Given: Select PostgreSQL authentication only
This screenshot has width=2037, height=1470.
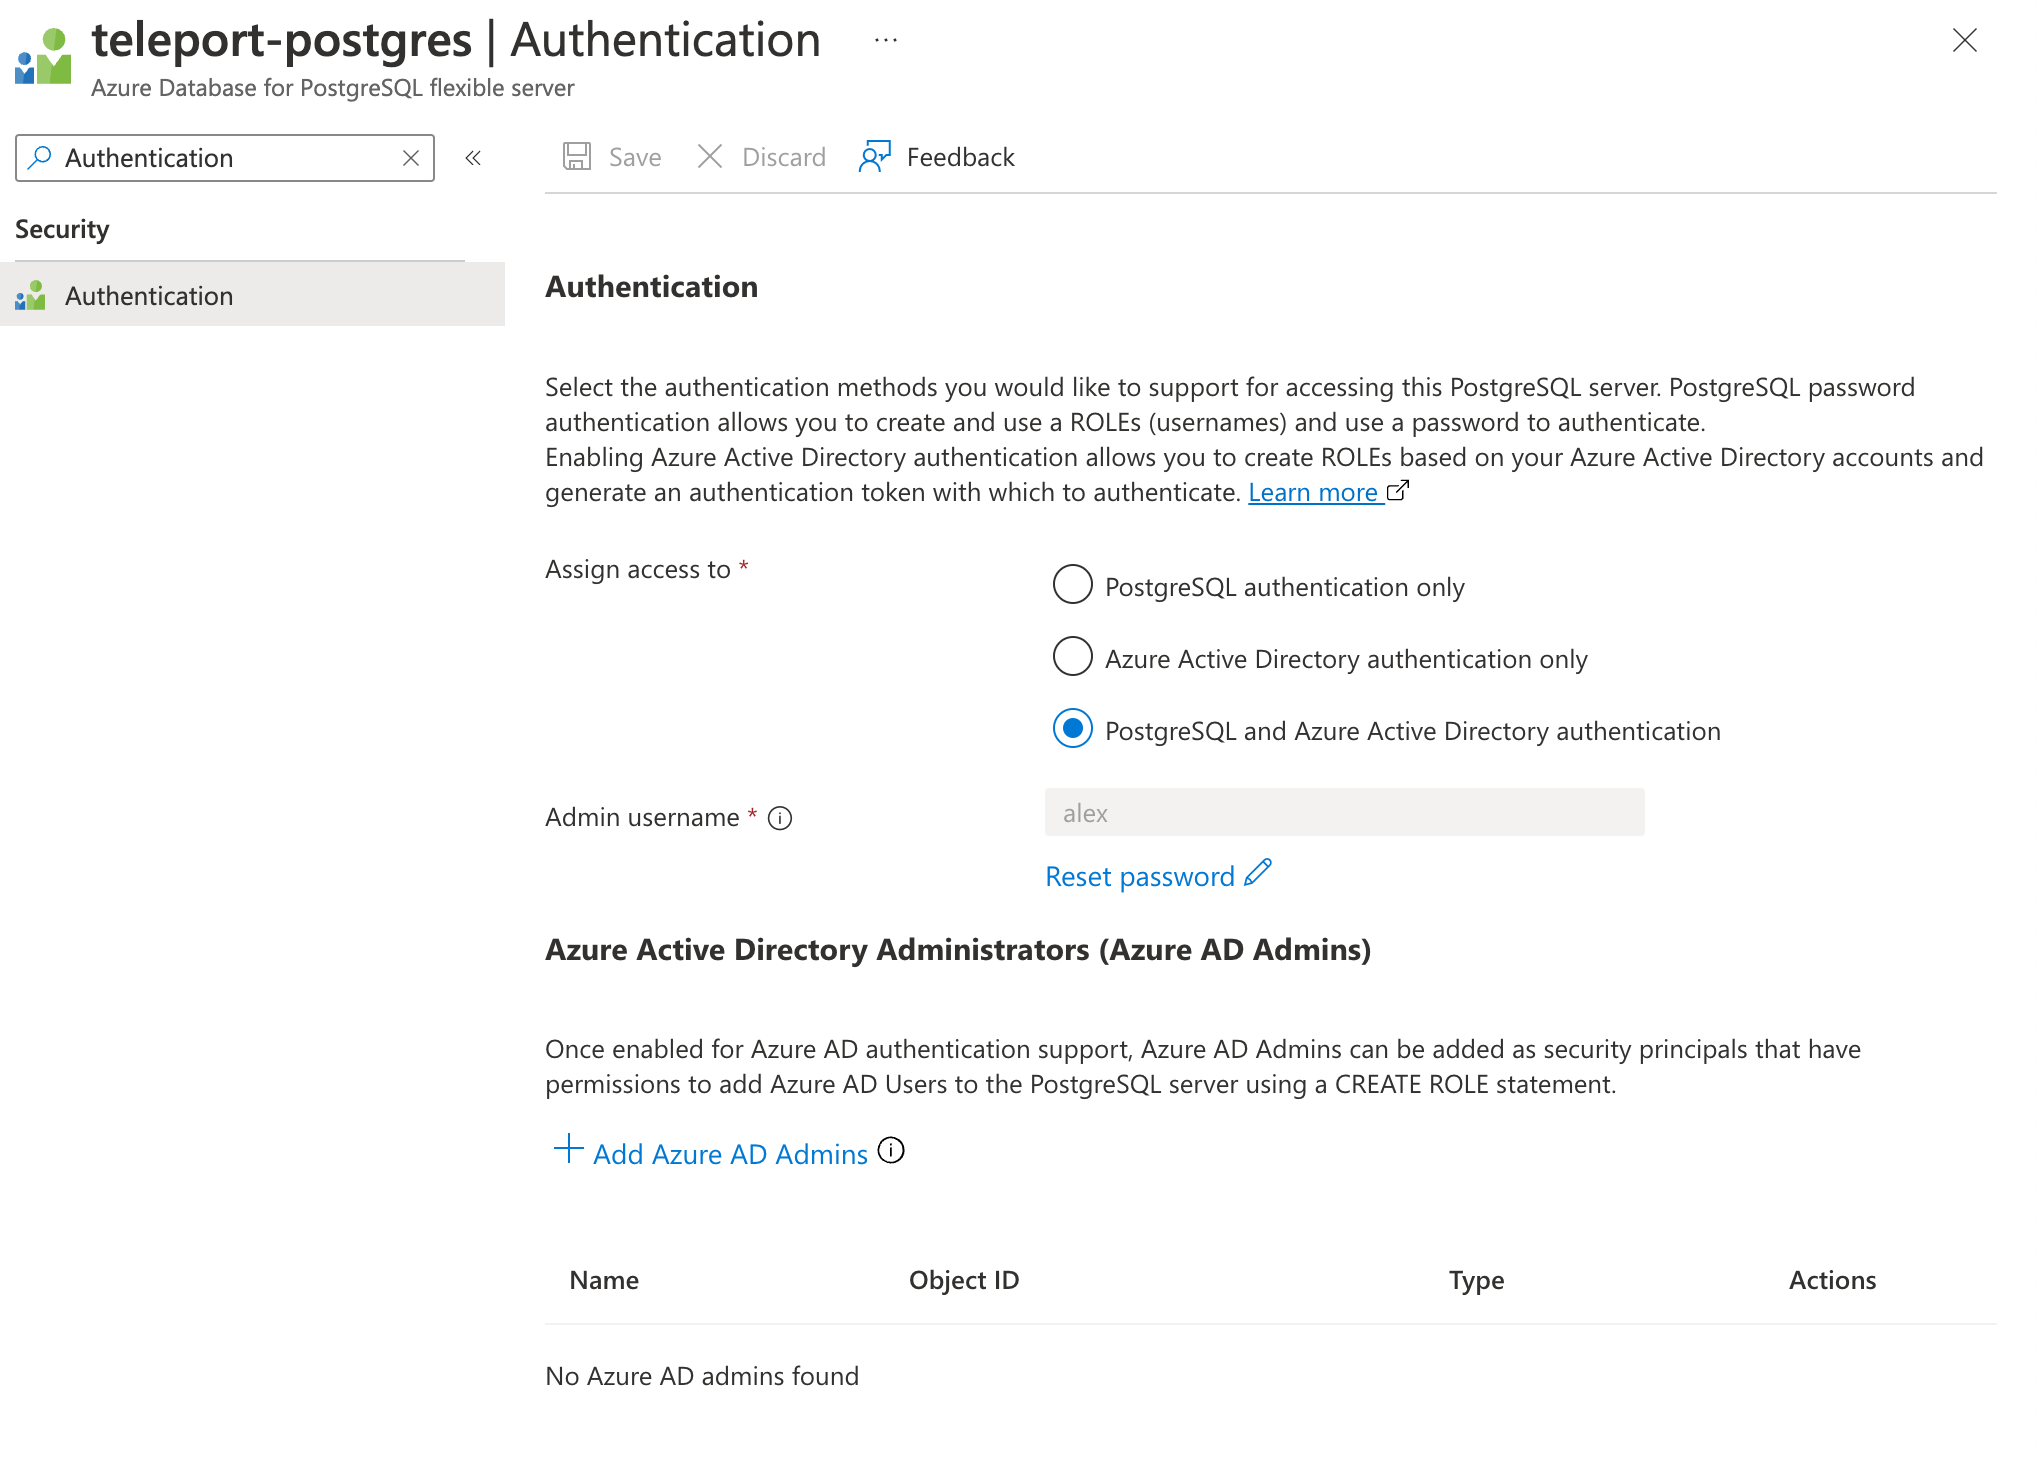Looking at the screenshot, I should 1072,584.
